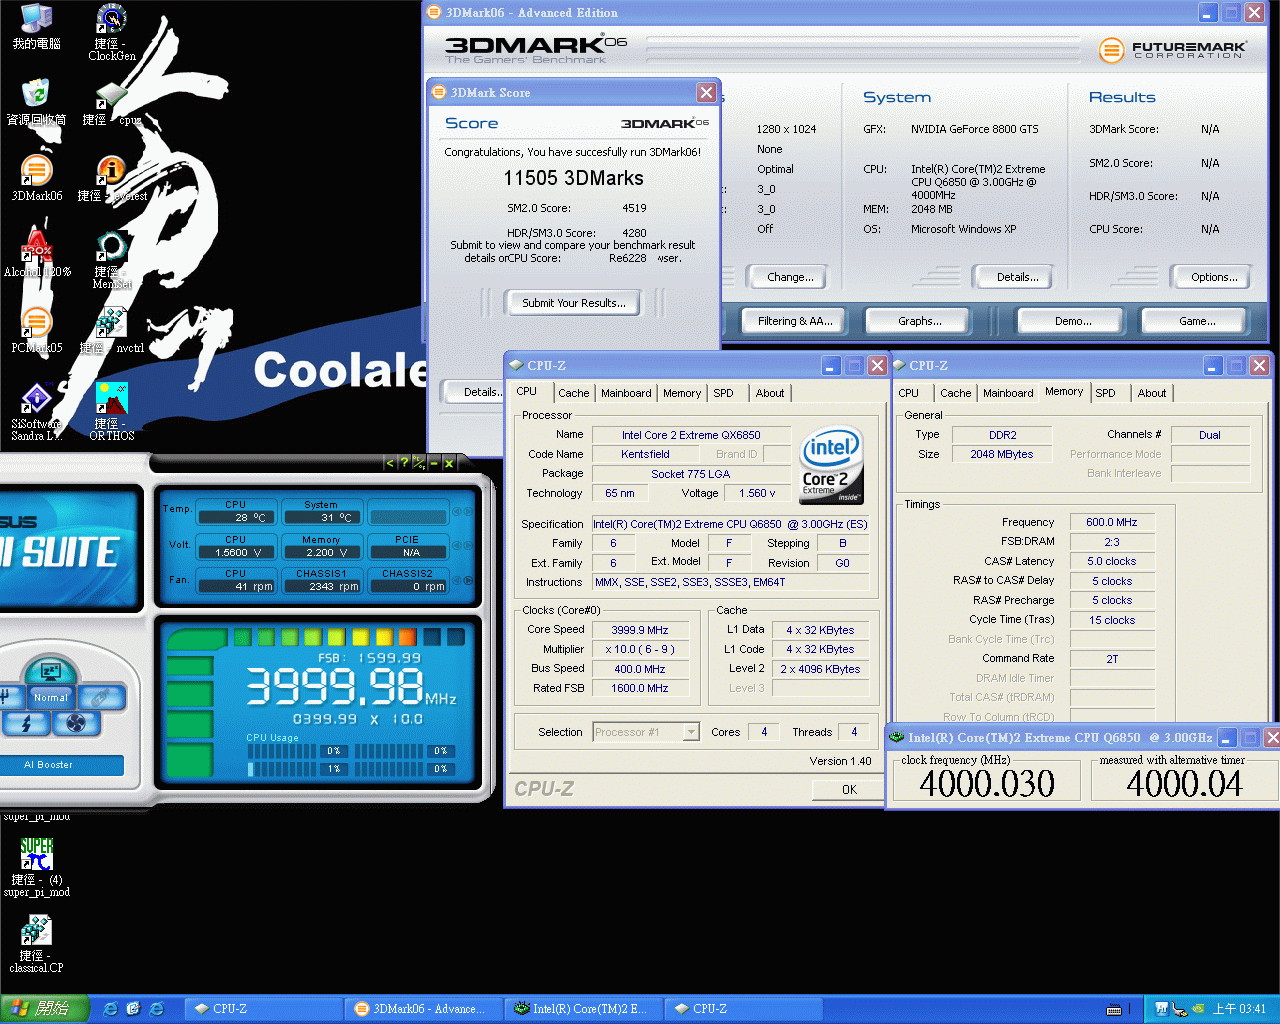This screenshot has height=1024, width=1280.
Task: Click the CPU Temp 28 °C reading
Action: [x=236, y=518]
